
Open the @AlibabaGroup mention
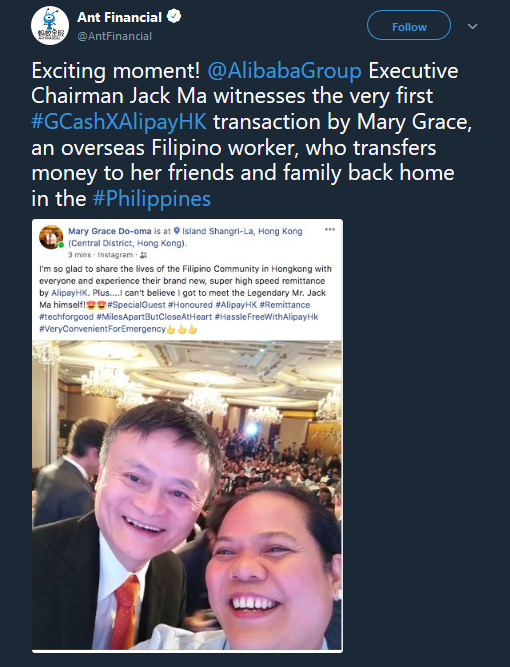pos(284,71)
